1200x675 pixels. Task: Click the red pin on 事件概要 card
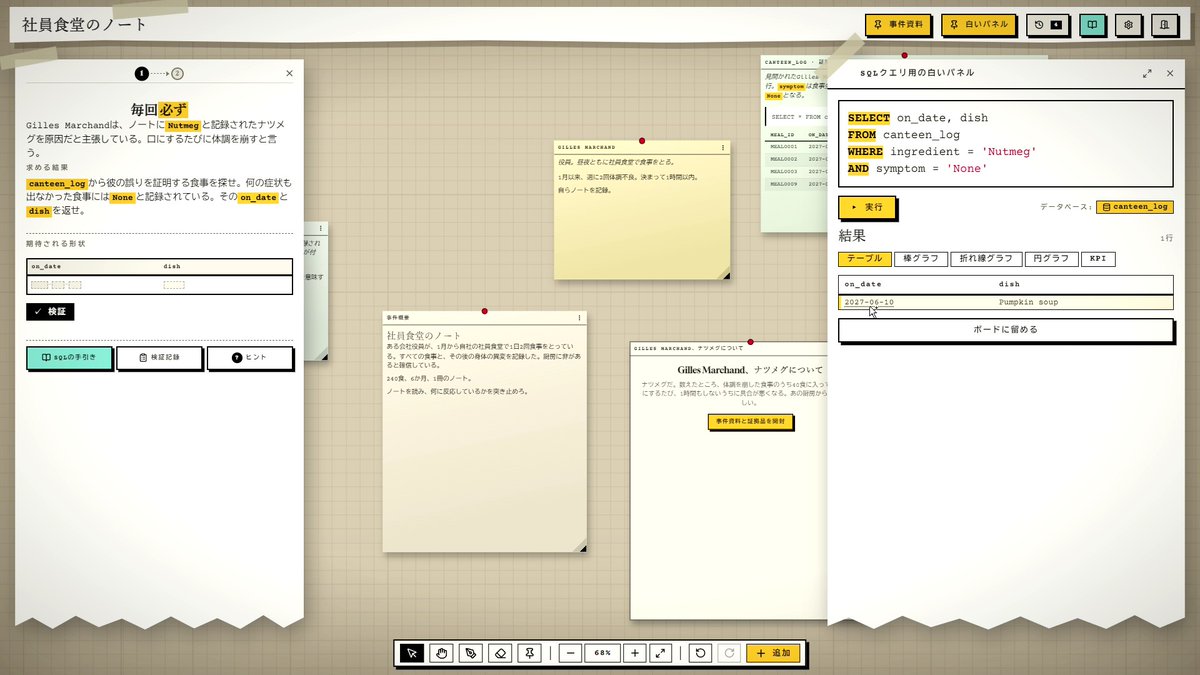485,311
